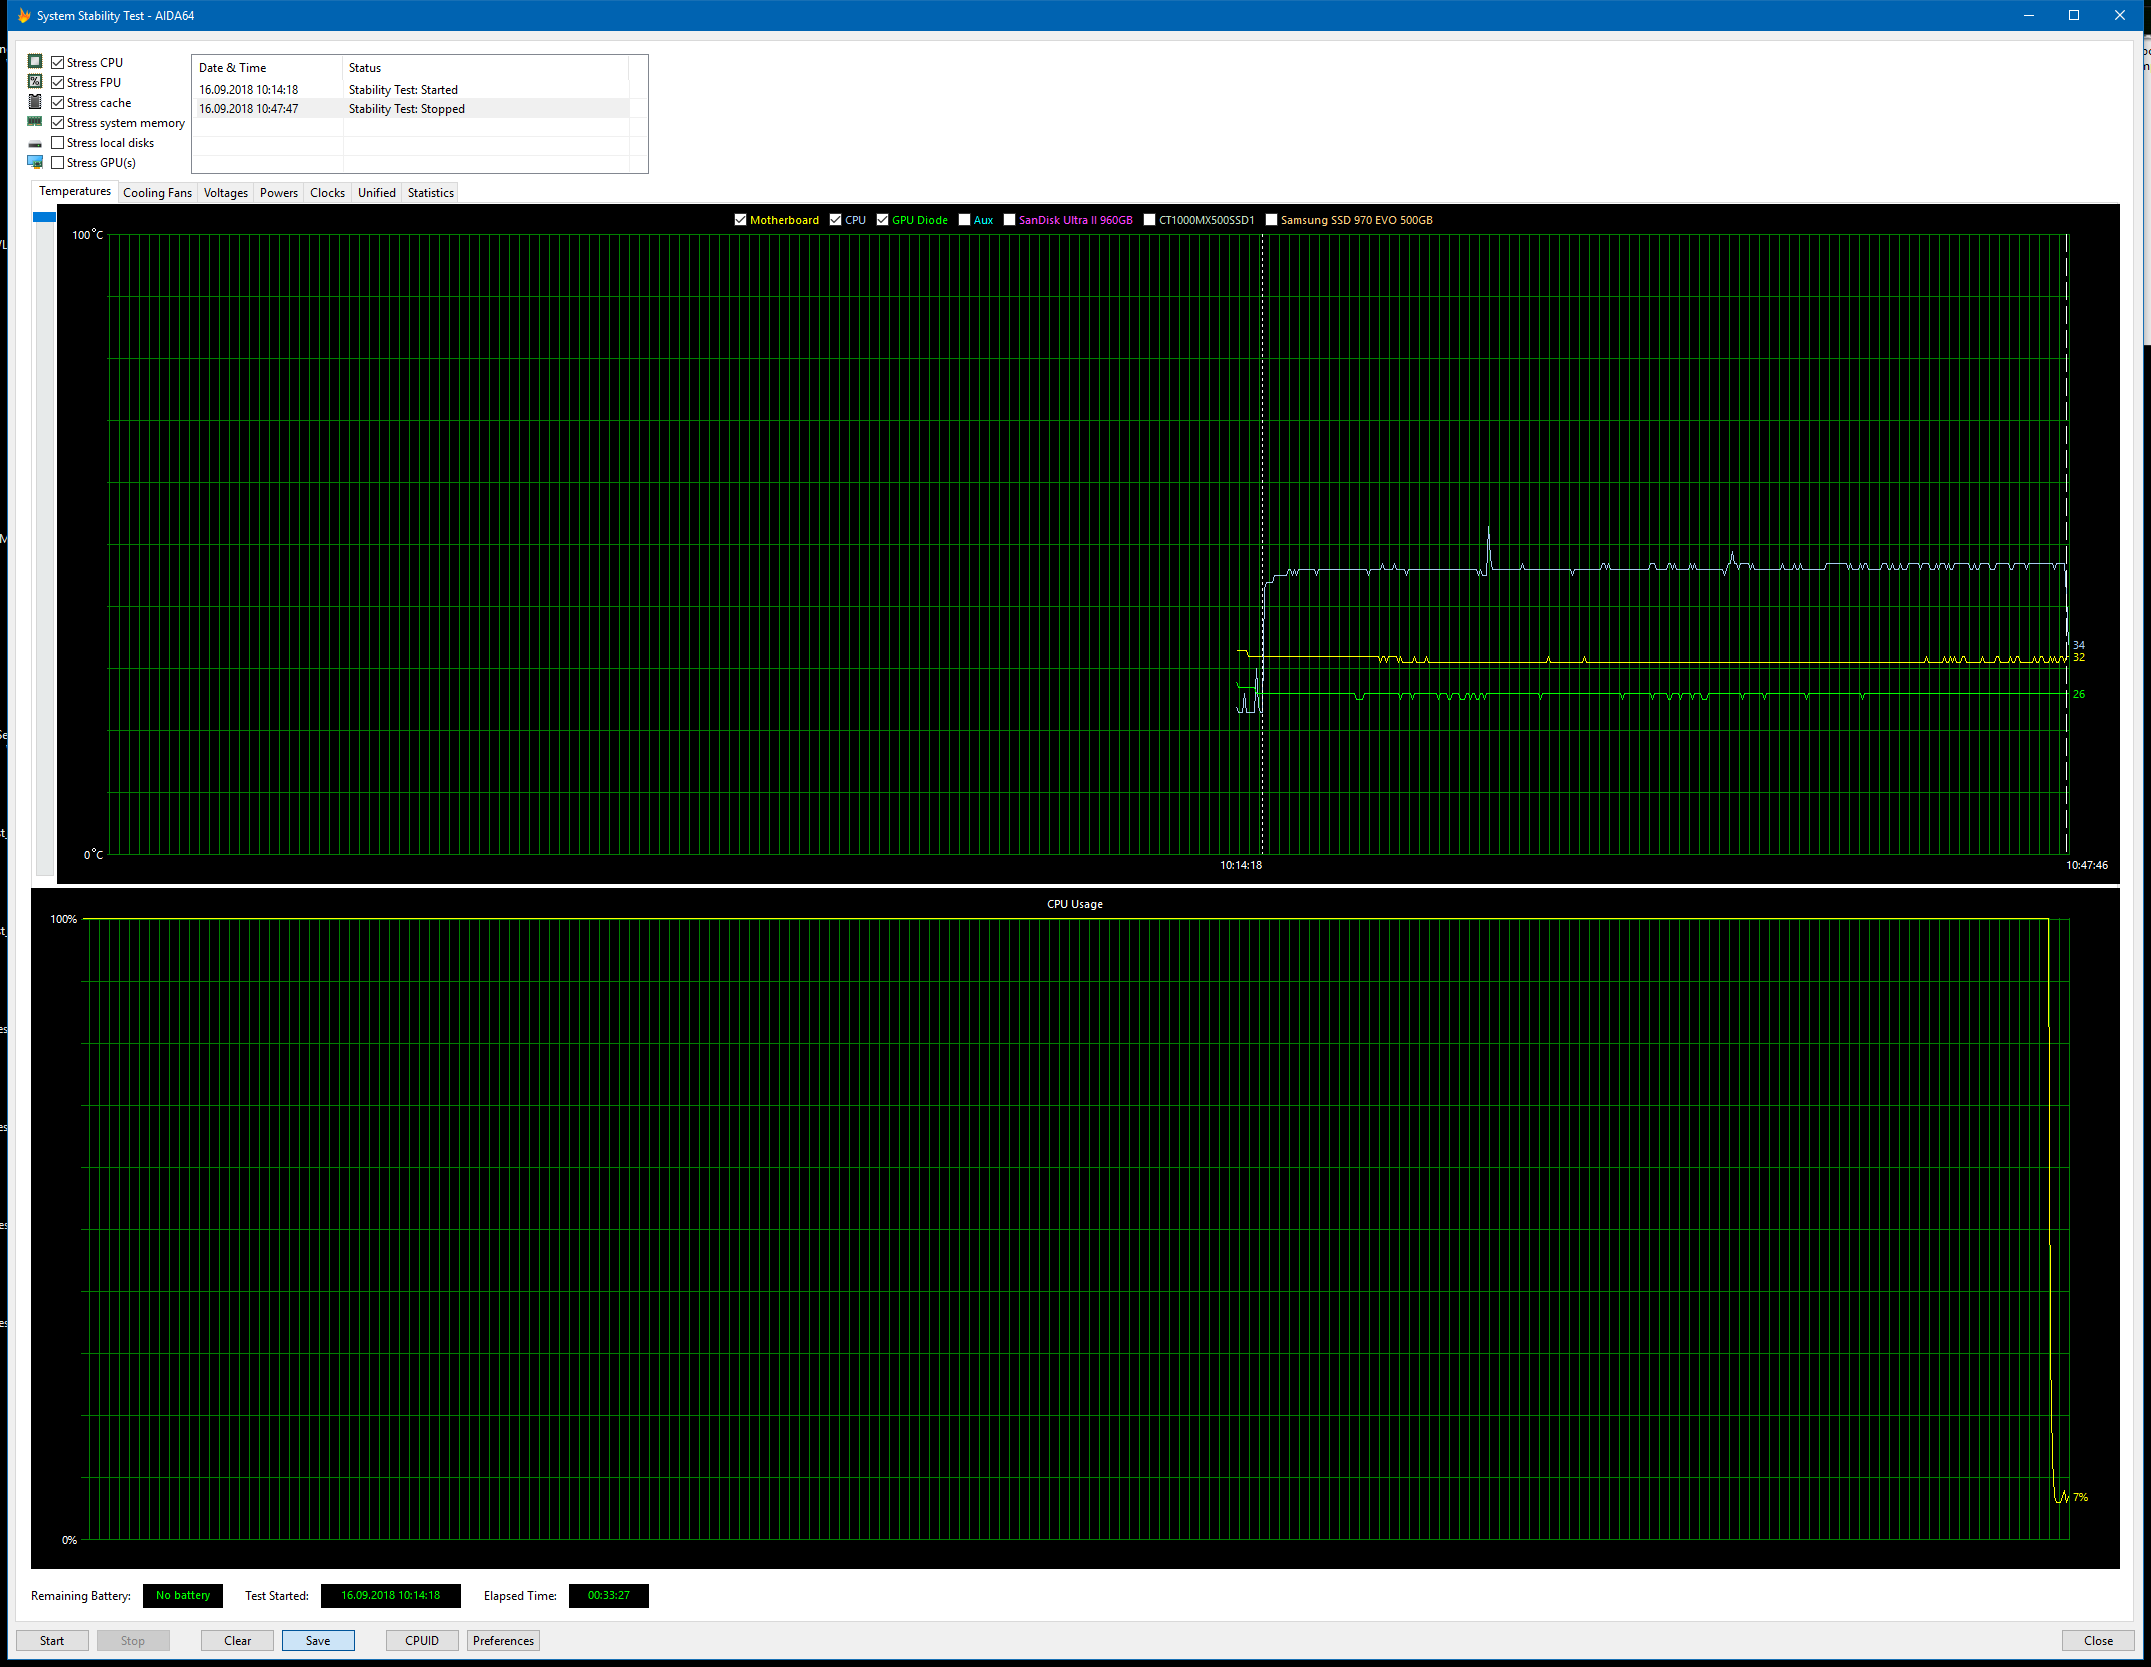Show Samsung SSD 970 EVO temperature
Screen dimensions: 2151x1667
click(x=1271, y=220)
